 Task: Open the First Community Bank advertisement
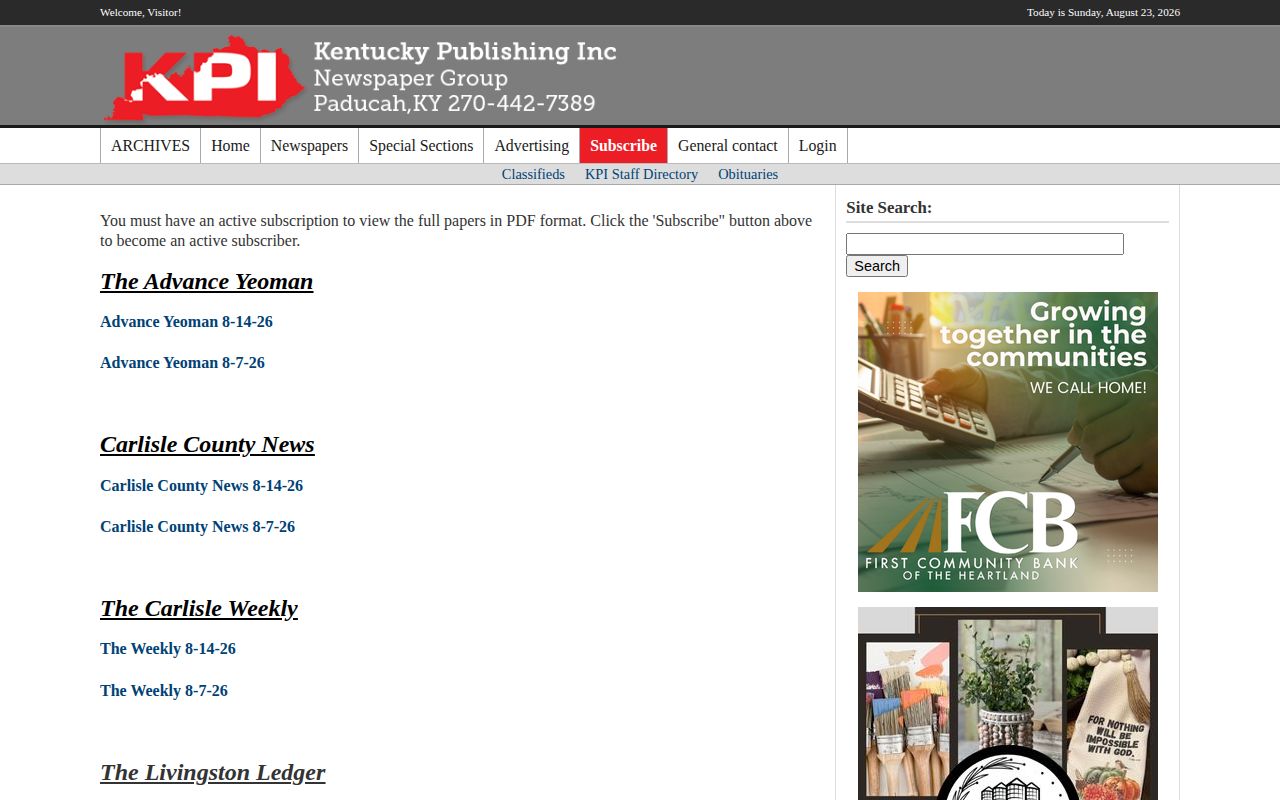[1008, 442]
